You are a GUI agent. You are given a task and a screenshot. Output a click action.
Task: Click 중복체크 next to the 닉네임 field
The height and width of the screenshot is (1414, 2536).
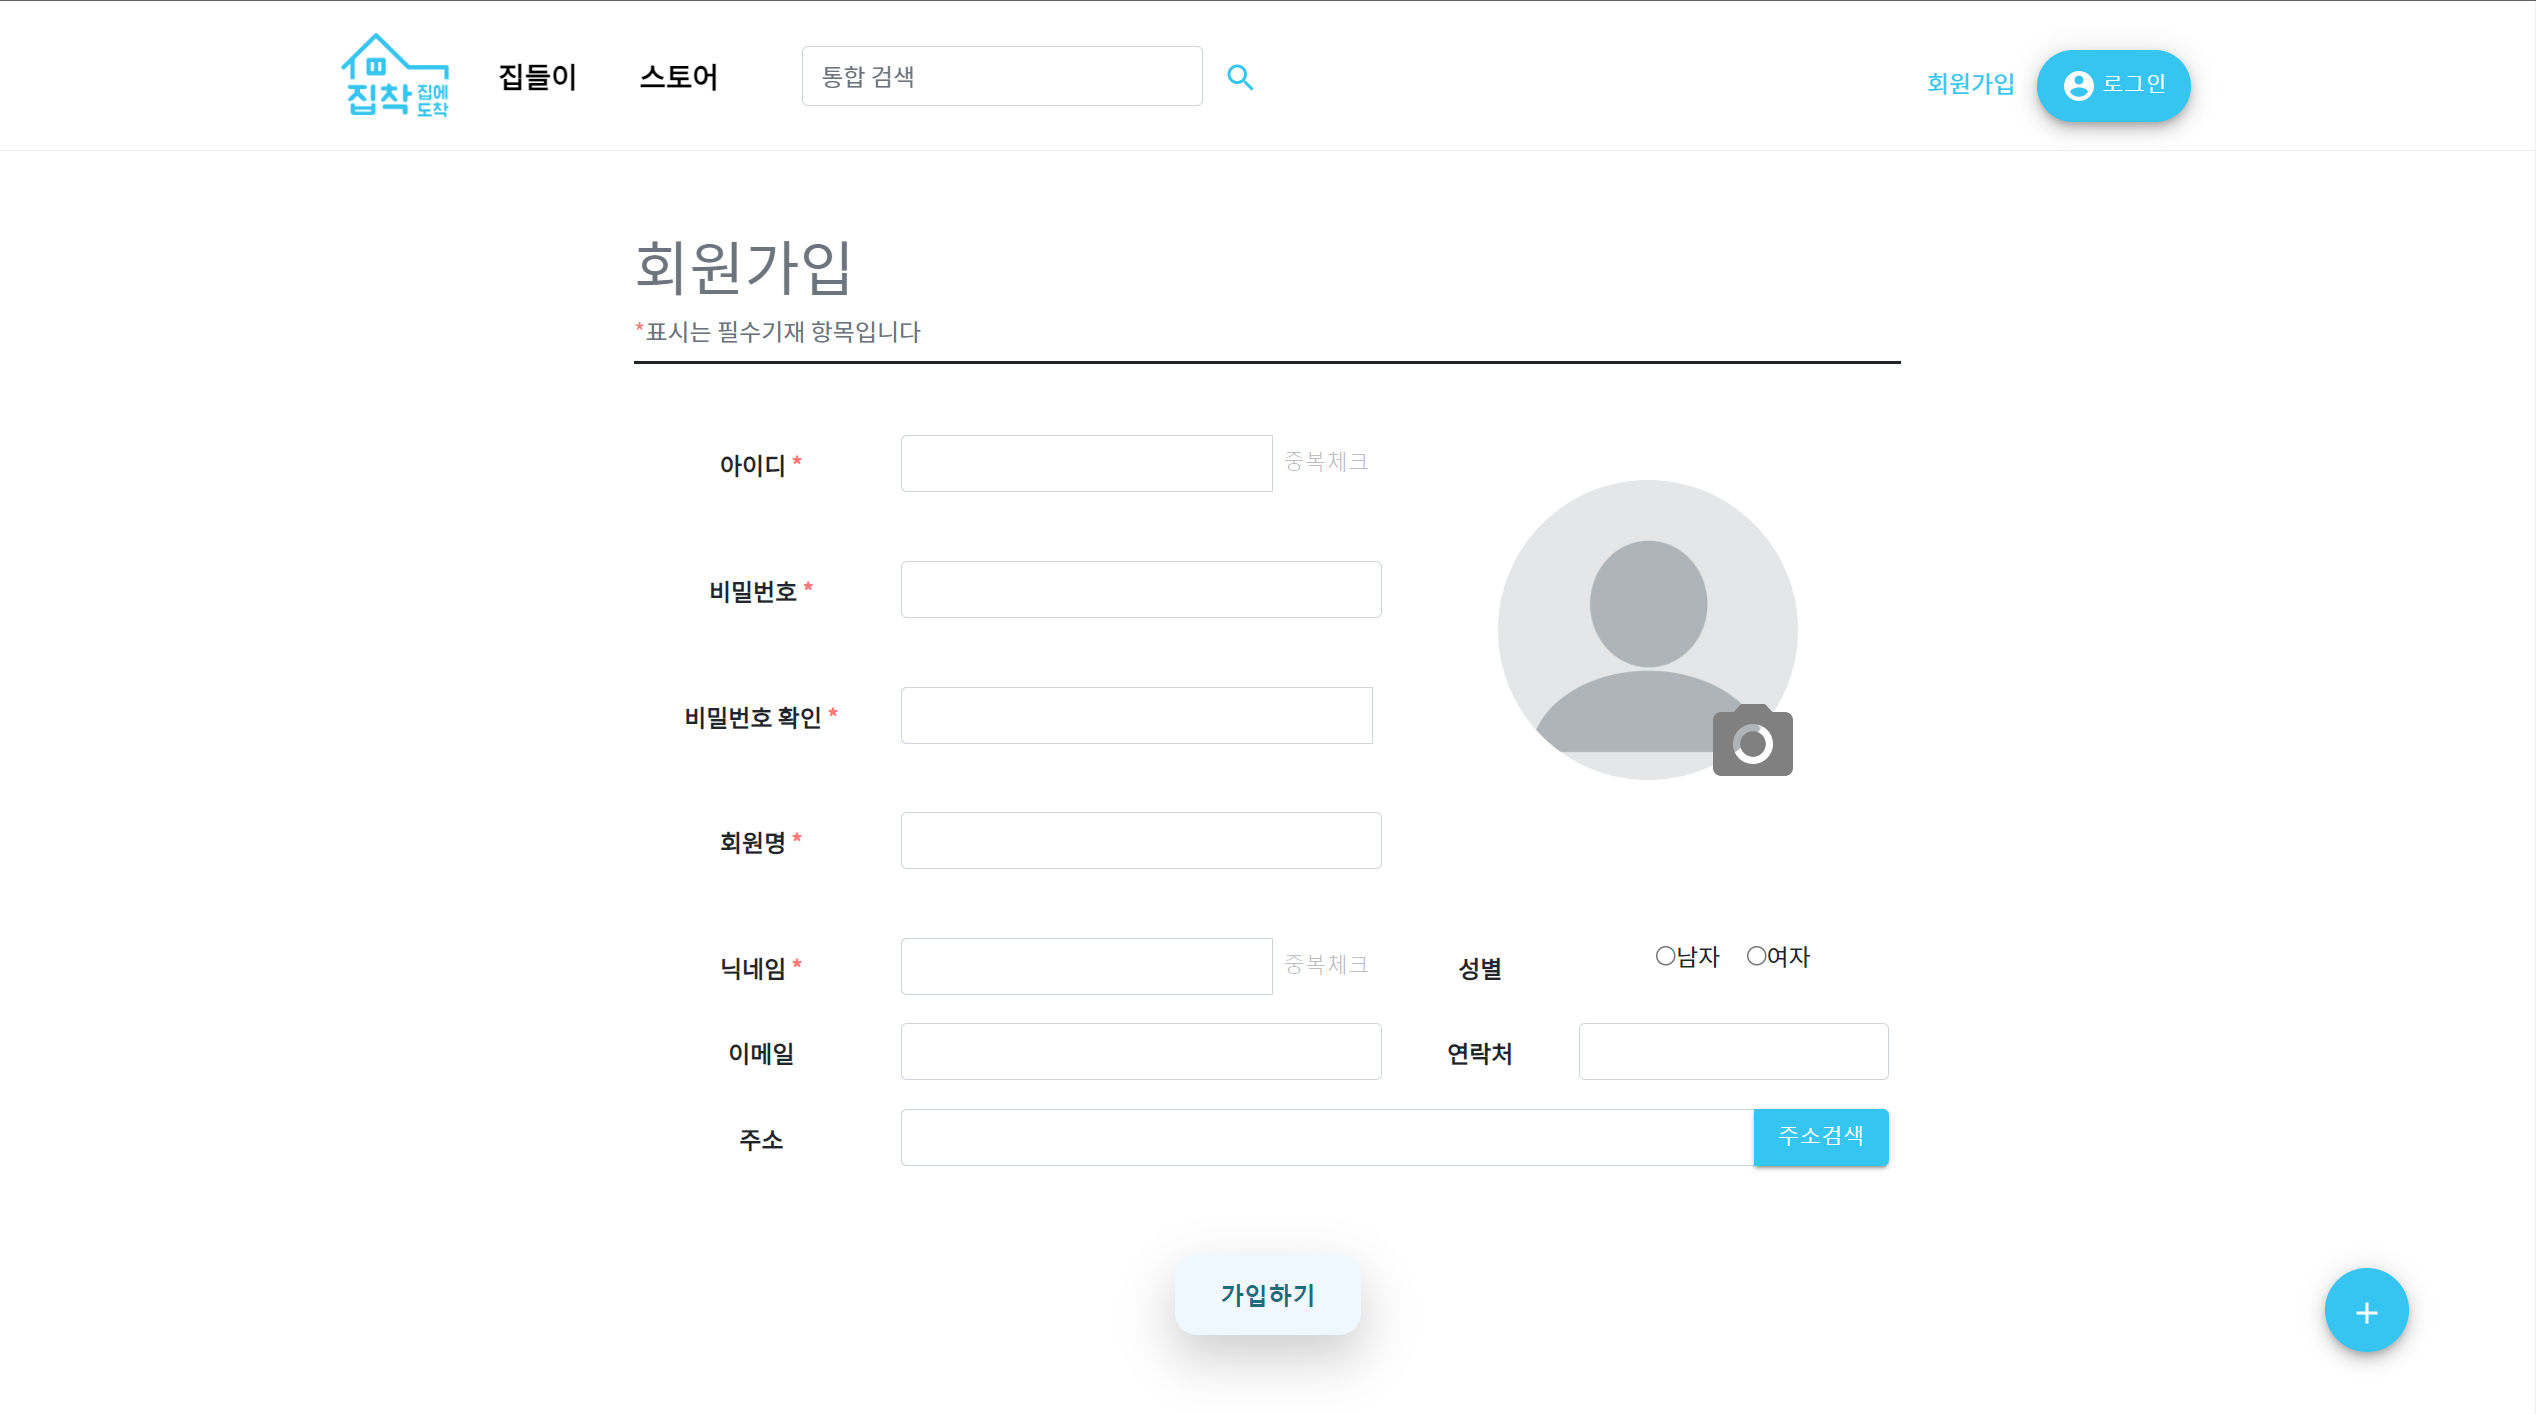1327,964
